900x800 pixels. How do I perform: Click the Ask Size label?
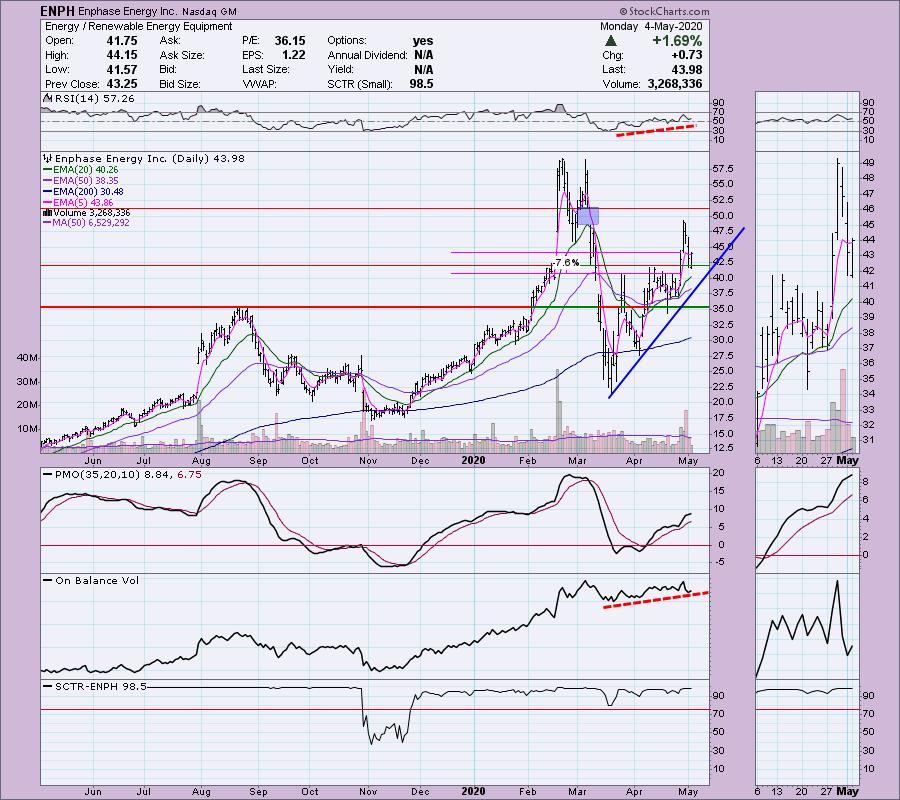(x=182, y=55)
